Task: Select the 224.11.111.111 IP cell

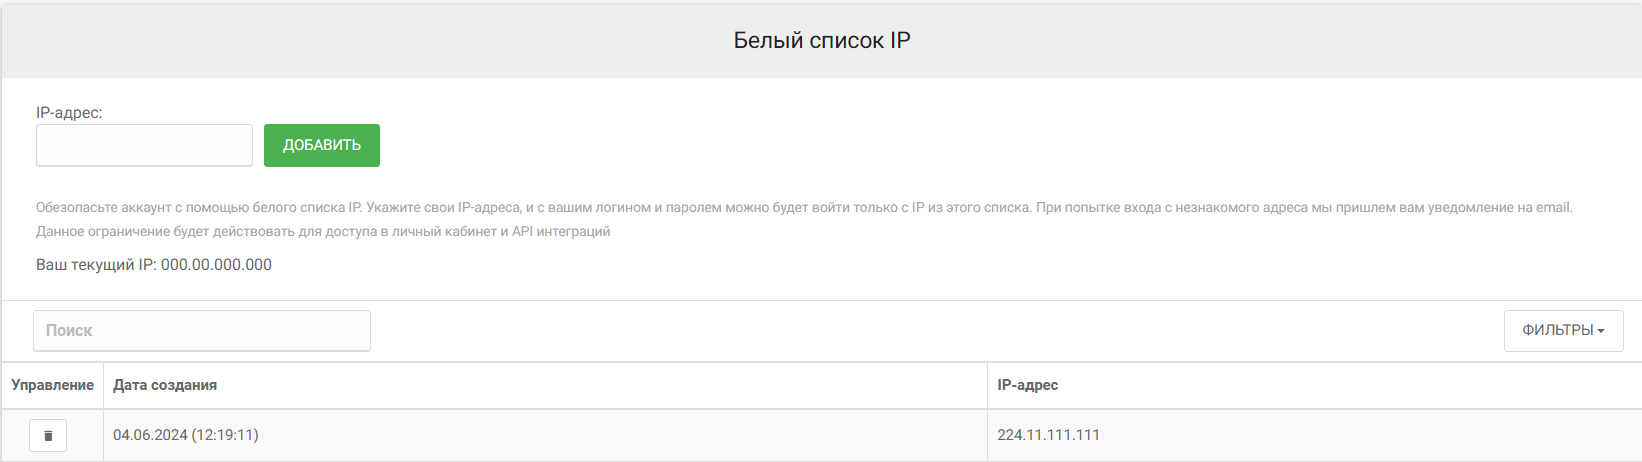Action: pyautogui.click(x=1048, y=435)
